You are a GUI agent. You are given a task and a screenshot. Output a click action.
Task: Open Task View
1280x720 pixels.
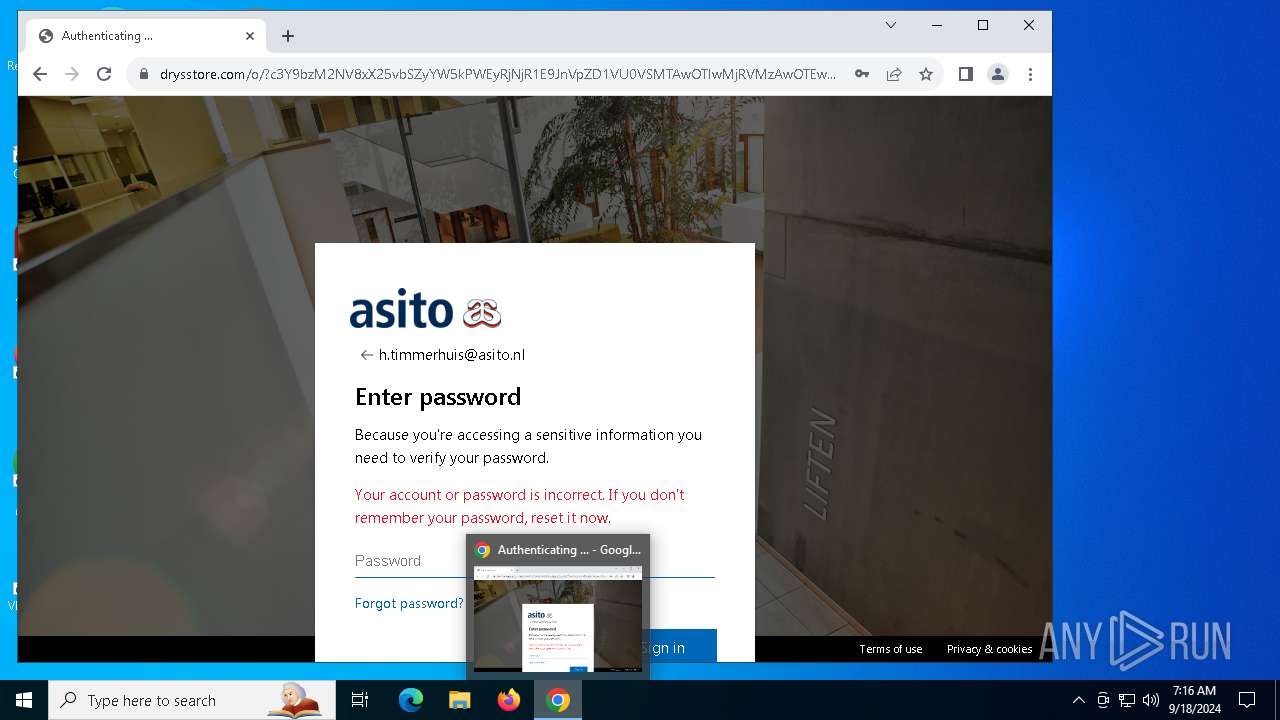360,700
